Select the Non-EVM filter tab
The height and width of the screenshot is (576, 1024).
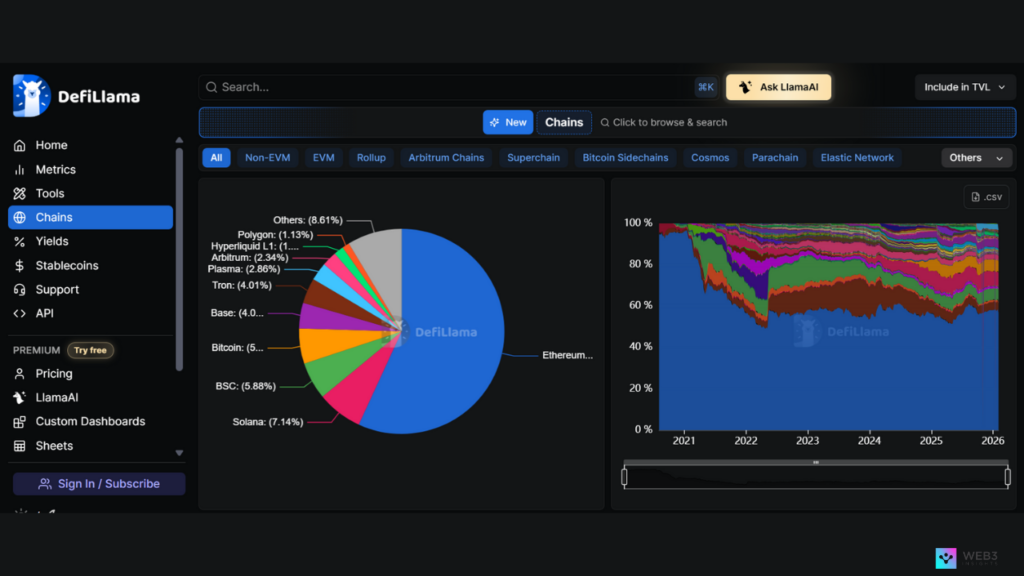coord(267,158)
